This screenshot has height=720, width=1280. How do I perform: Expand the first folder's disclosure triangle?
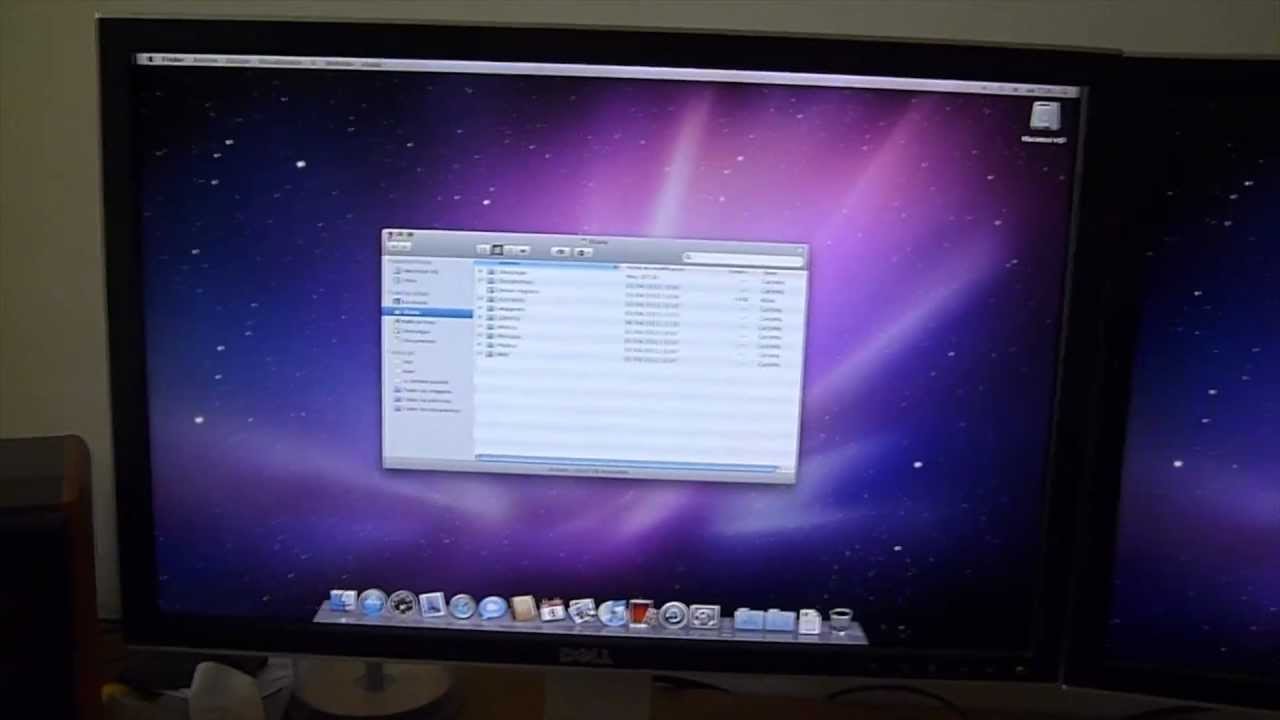(481, 272)
